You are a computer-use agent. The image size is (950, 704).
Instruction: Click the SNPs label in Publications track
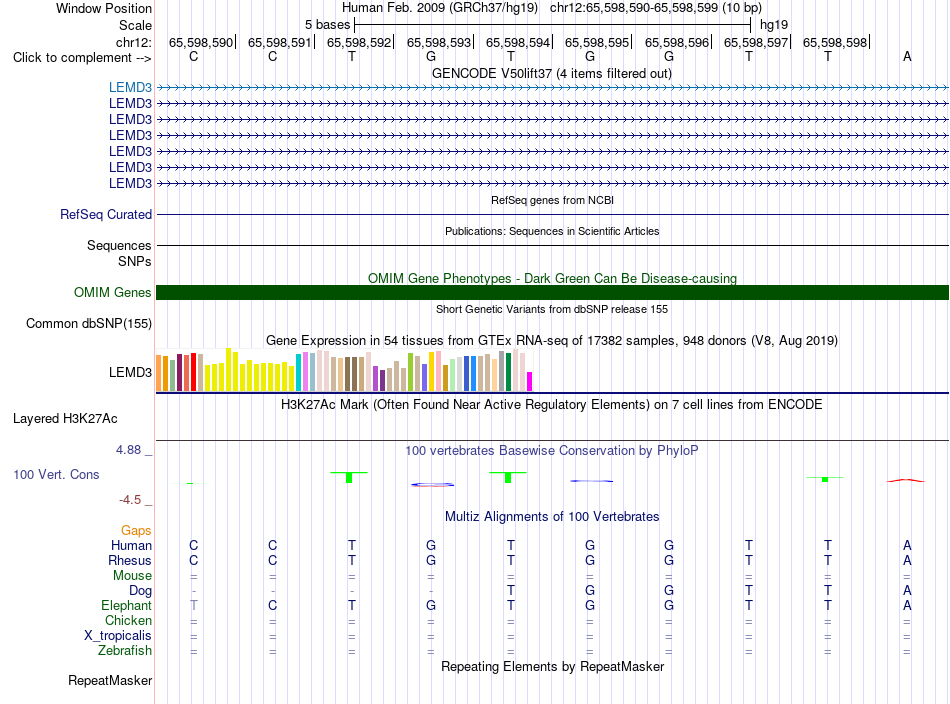[135, 261]
